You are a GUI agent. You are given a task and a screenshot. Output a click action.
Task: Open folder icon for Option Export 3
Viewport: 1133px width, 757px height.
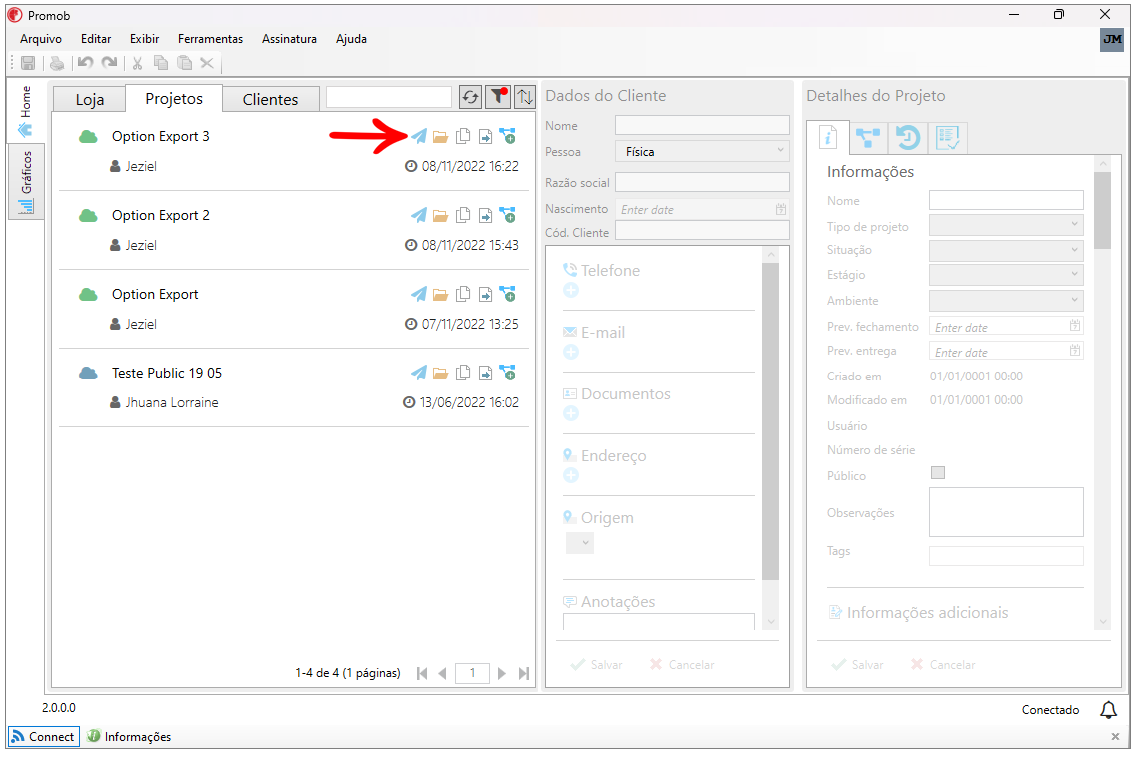[441, 136]
